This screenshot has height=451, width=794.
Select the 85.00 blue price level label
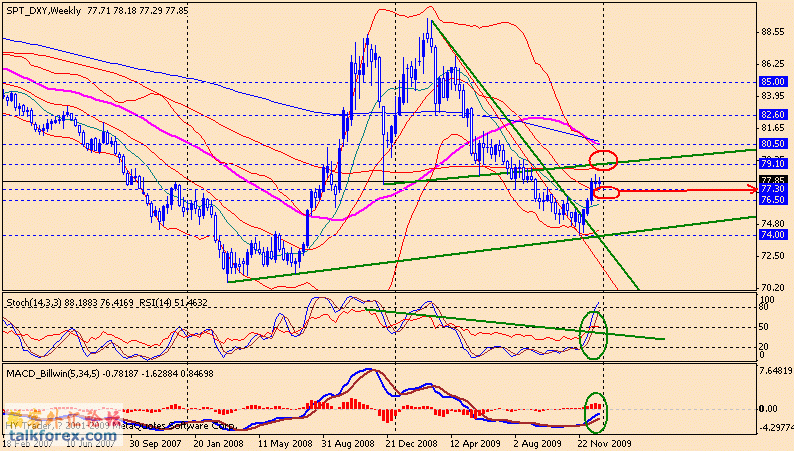(773, 82)
